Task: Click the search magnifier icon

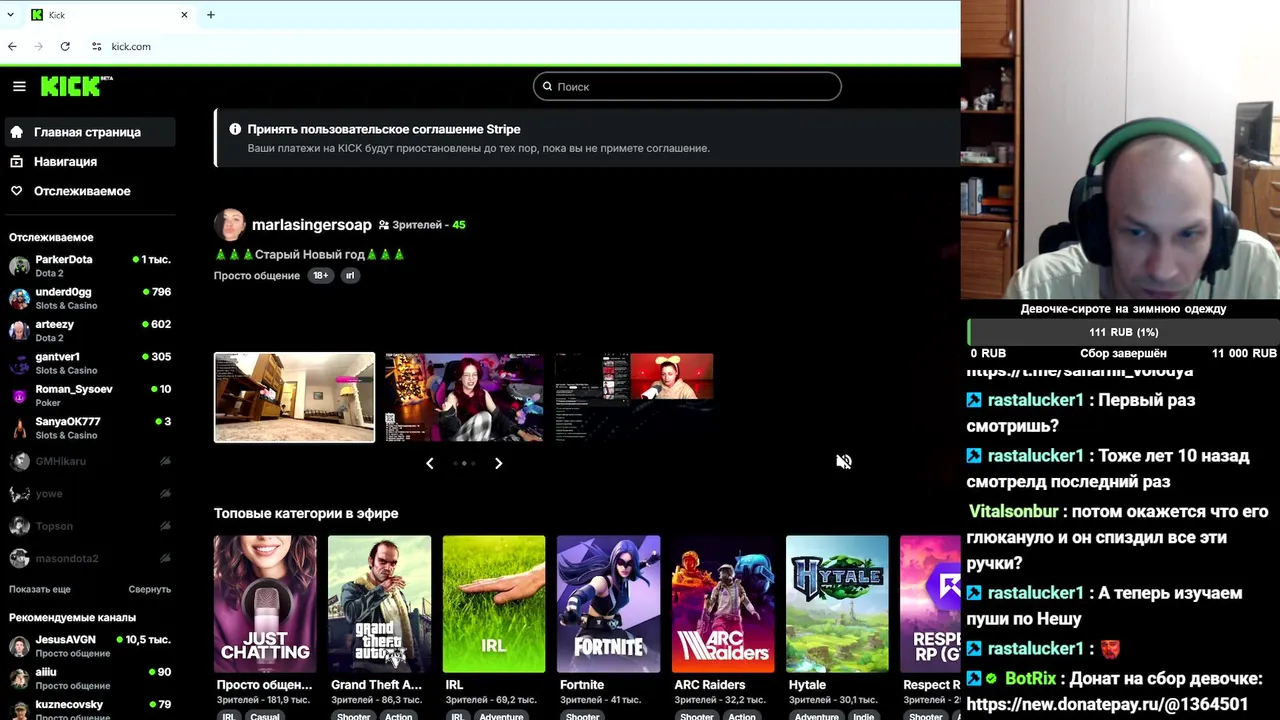Action: 547,86
